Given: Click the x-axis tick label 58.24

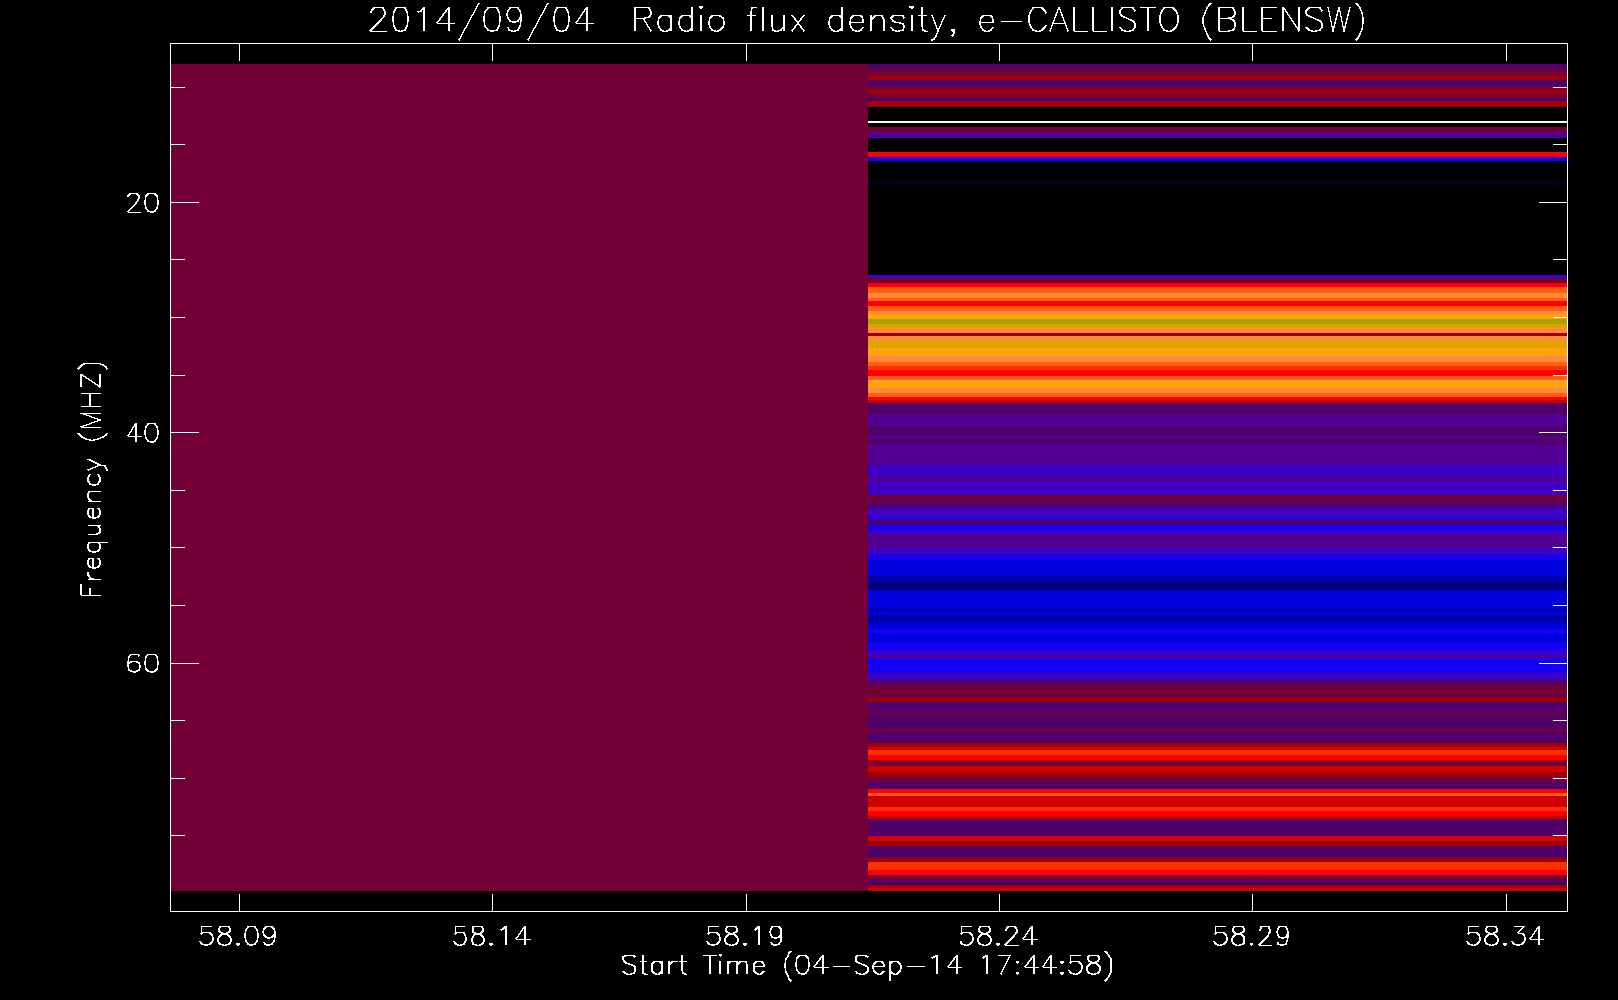Looking at the screenshot, I should coord(998,936).
